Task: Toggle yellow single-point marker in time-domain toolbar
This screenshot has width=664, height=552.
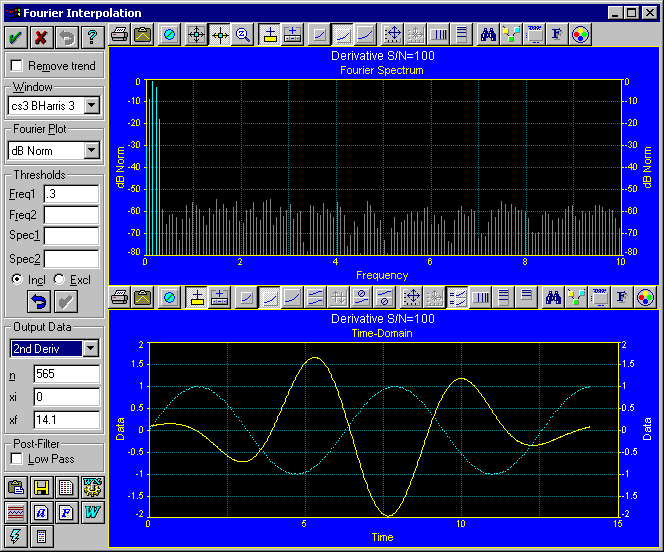Action: click(196, 298)
